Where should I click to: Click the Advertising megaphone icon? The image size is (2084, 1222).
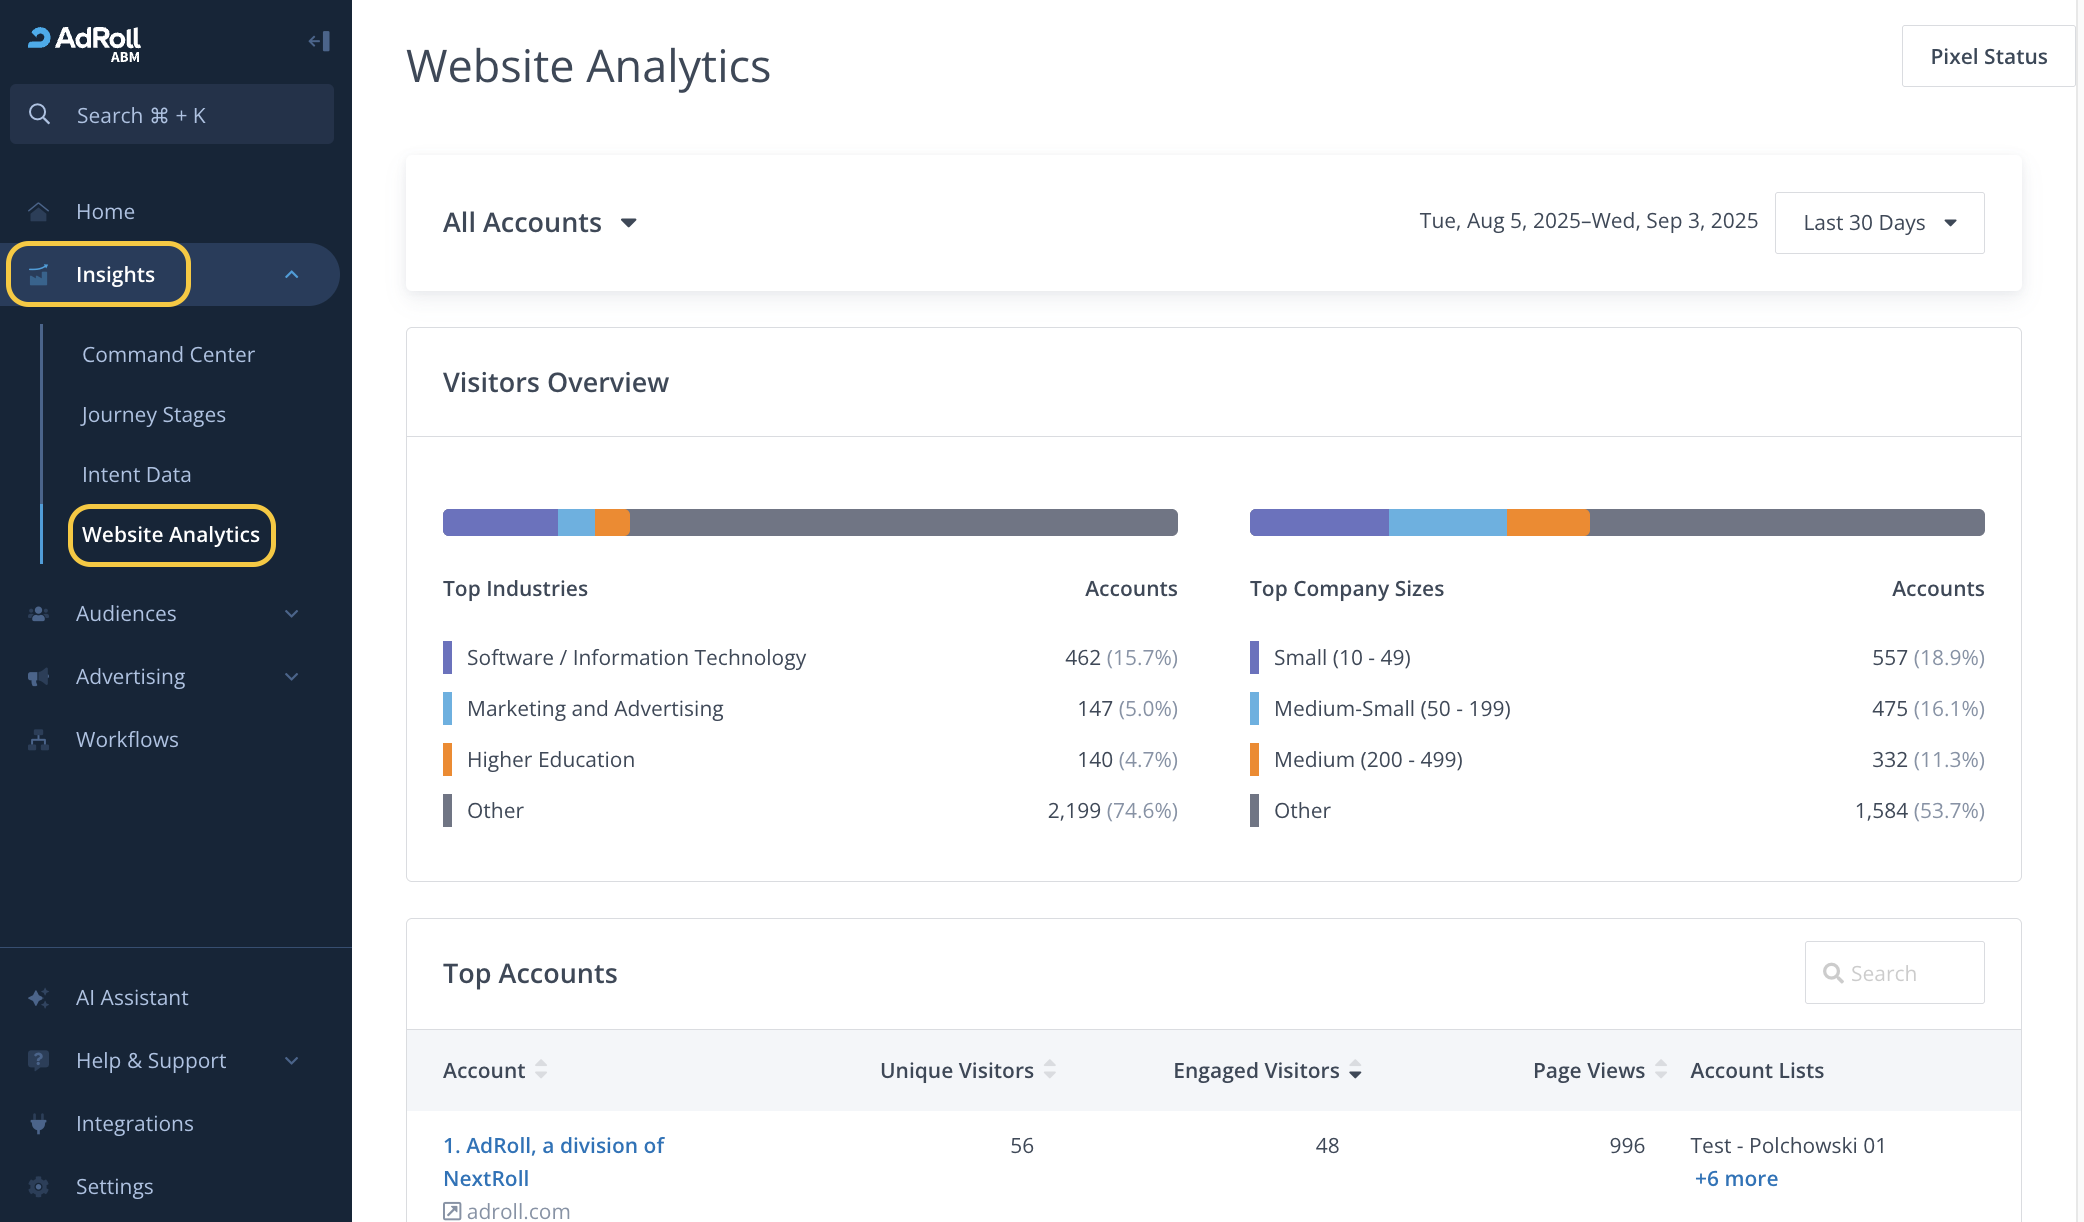pos(39,677)
